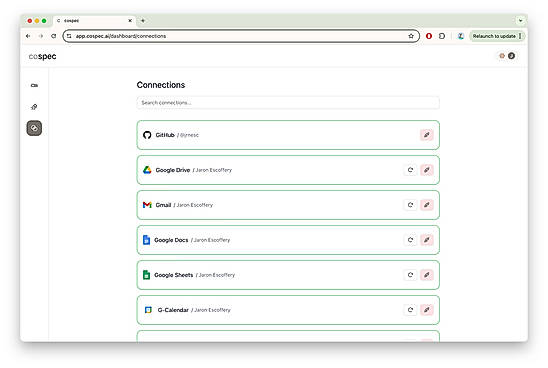Click the top sidebar icon above the rocket
The image size is (548, 368).
click(x=34, y=85)
